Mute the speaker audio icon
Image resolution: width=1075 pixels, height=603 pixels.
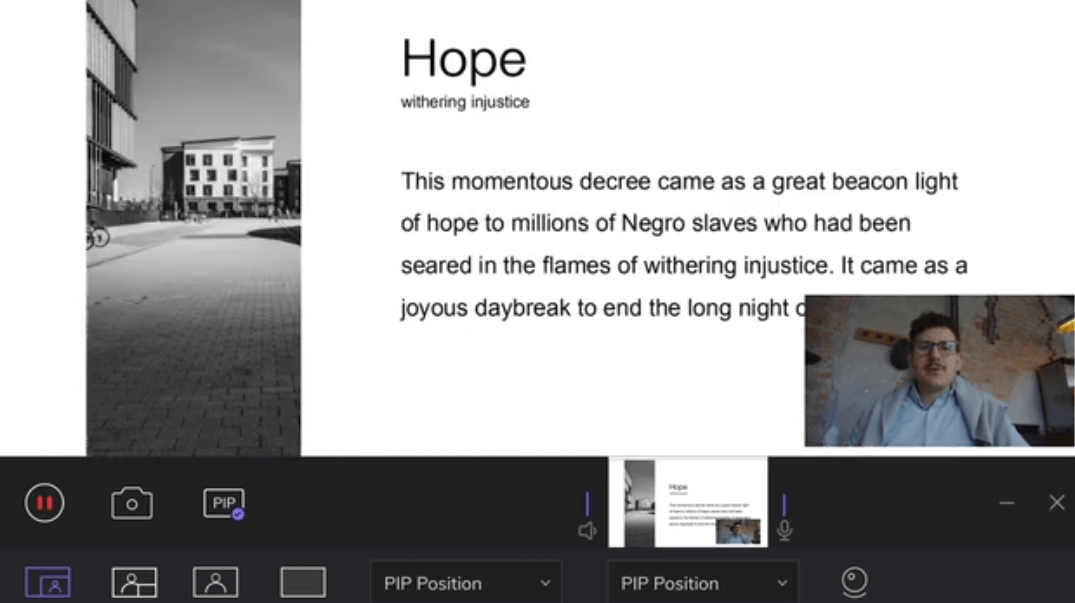click(587, 531)
